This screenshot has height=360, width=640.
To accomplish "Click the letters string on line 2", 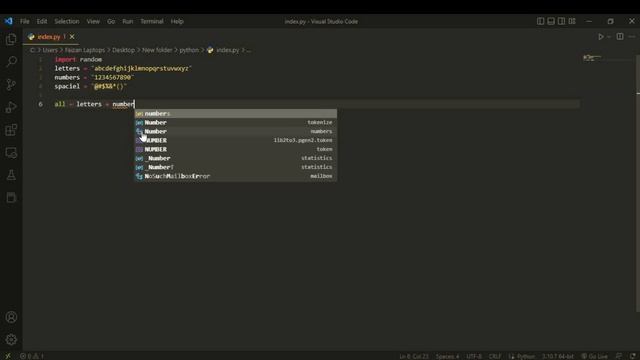I will pos(142,68).
